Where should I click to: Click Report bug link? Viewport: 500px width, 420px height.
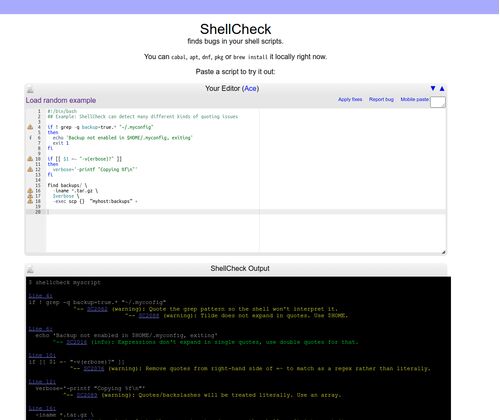(x=381, y=99)
